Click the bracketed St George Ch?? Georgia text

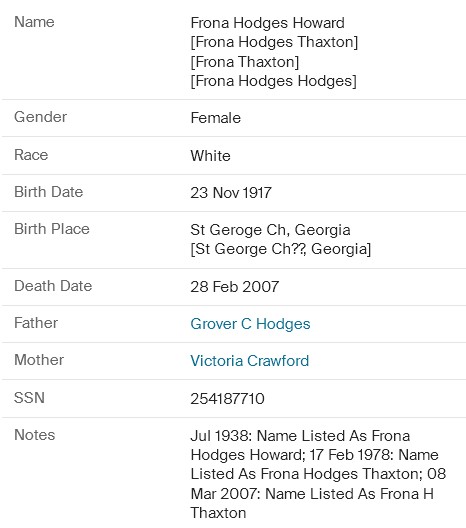[x=280, y=249]
